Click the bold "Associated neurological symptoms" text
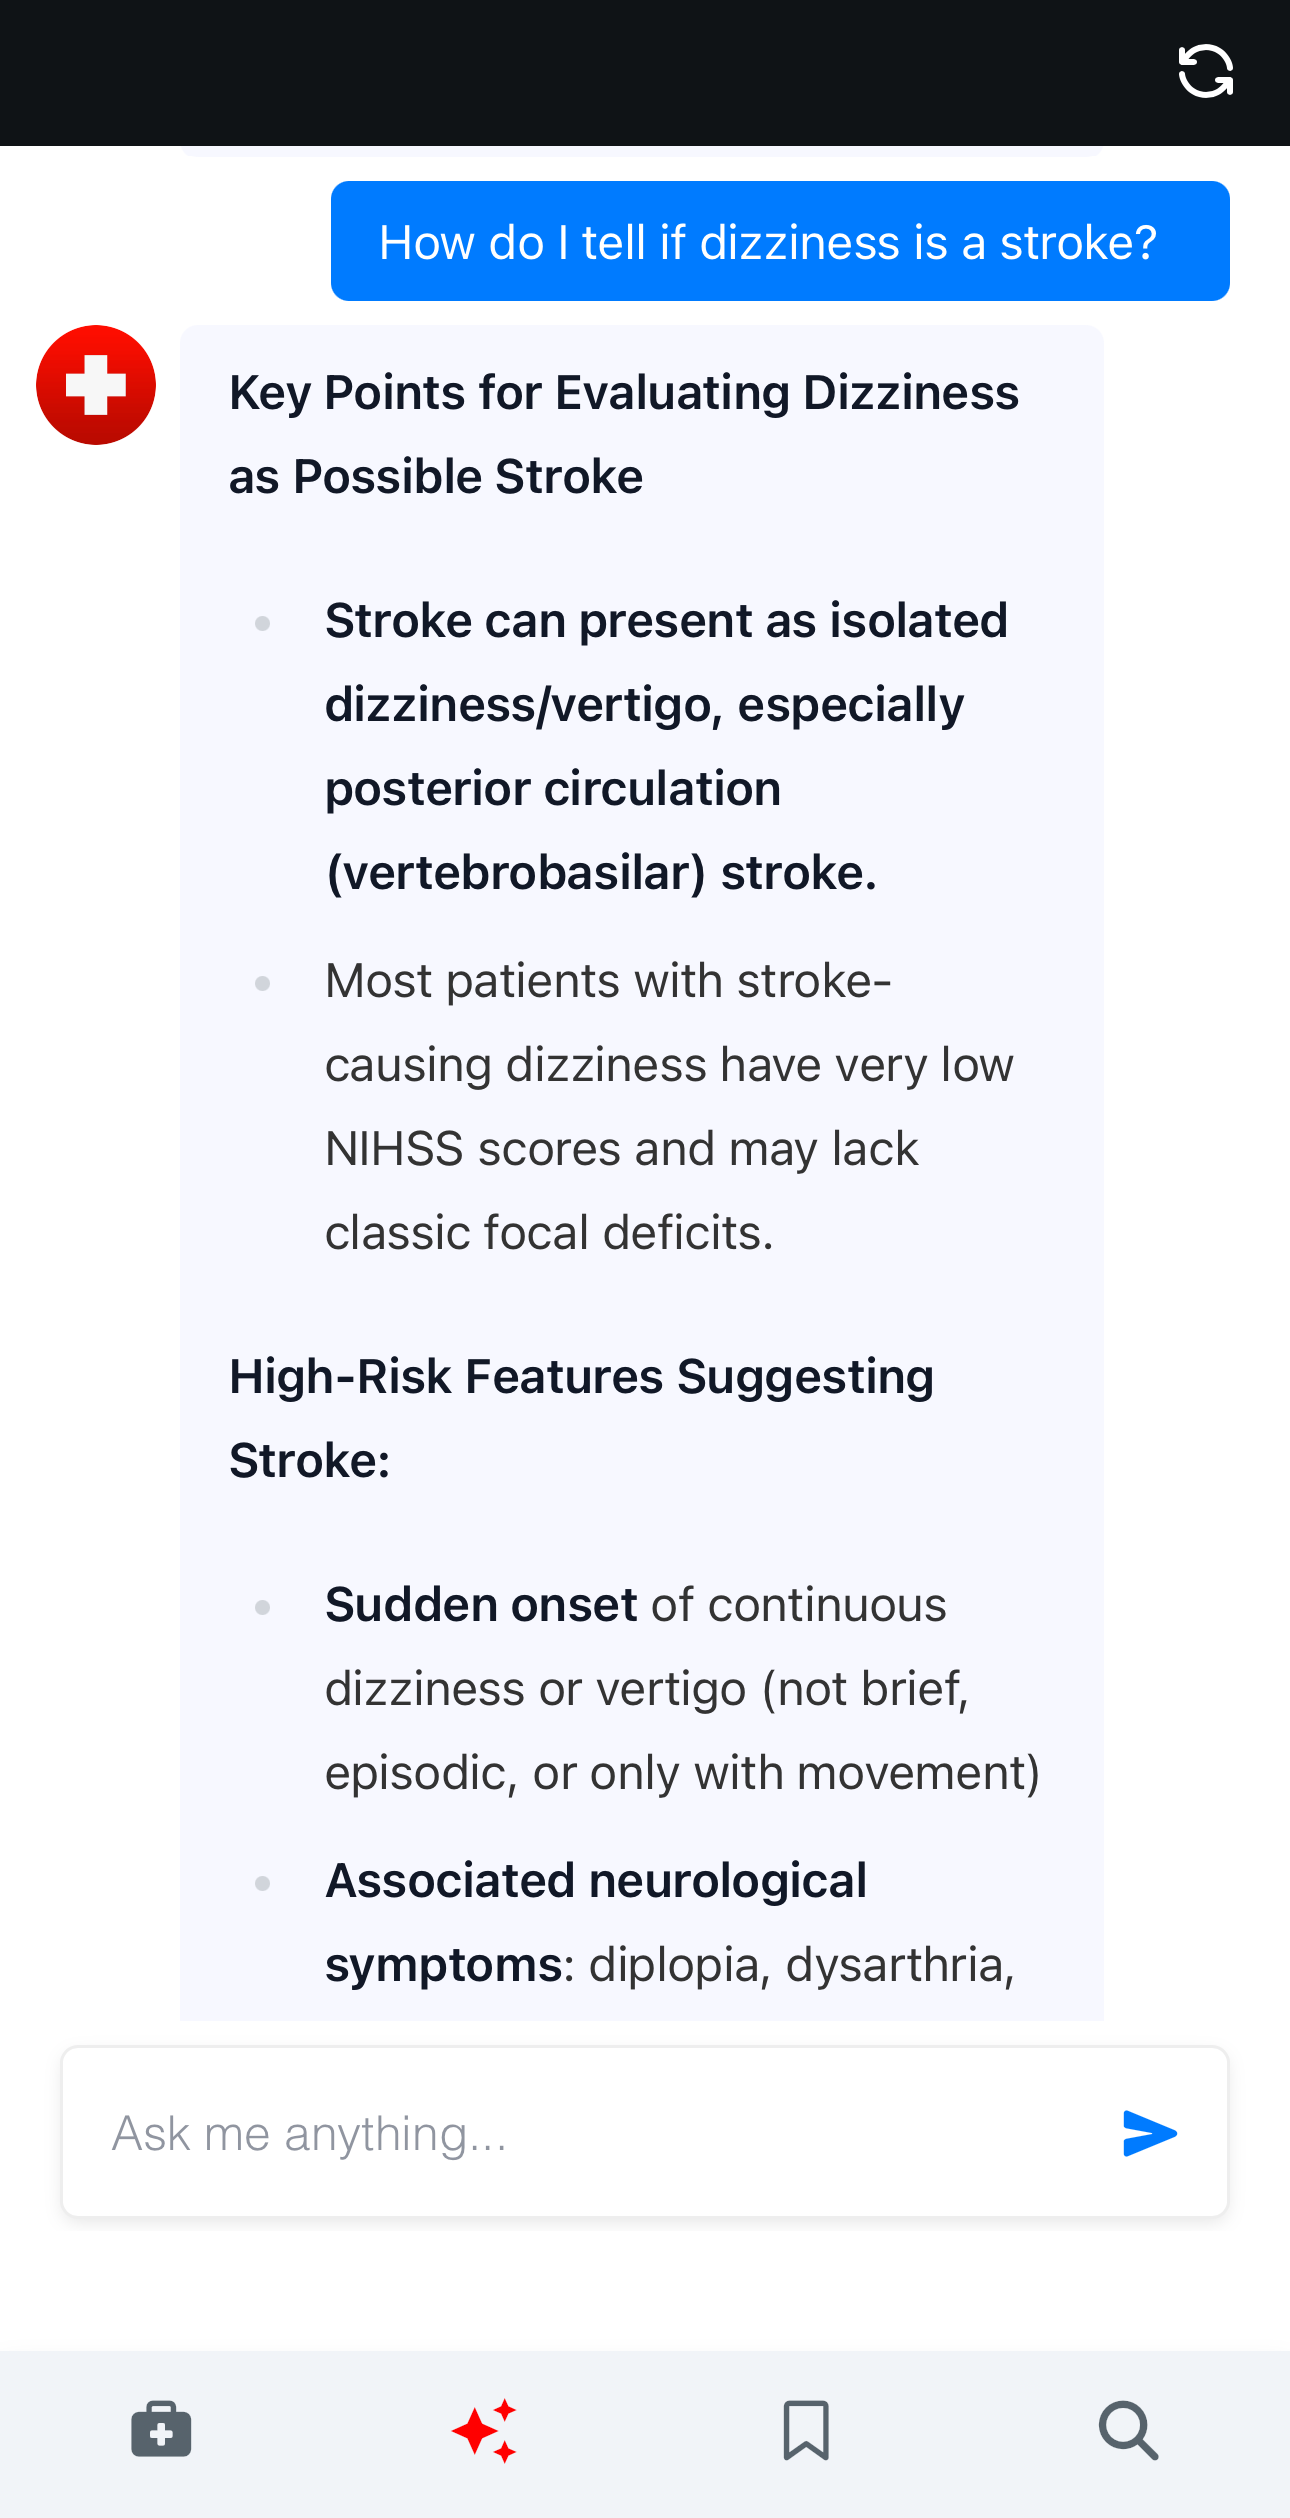 coord(596,1881)
